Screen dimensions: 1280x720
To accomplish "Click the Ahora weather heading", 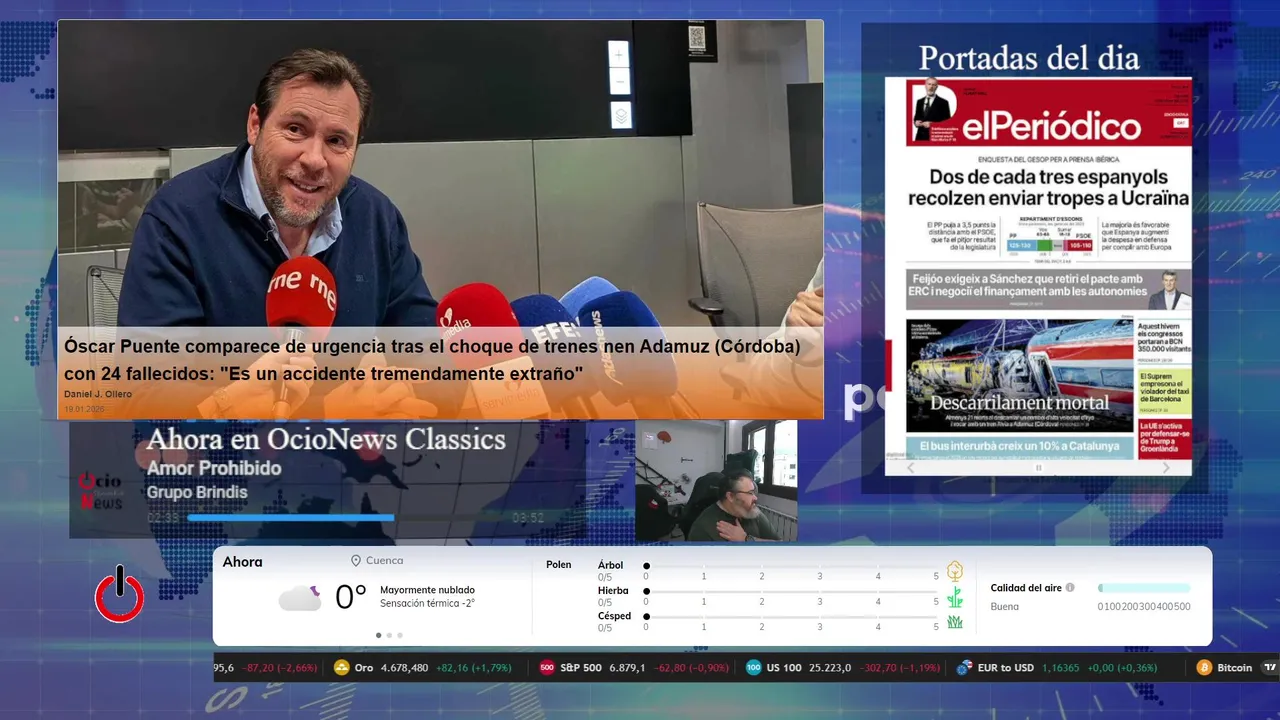I will [x=243, y=562].
